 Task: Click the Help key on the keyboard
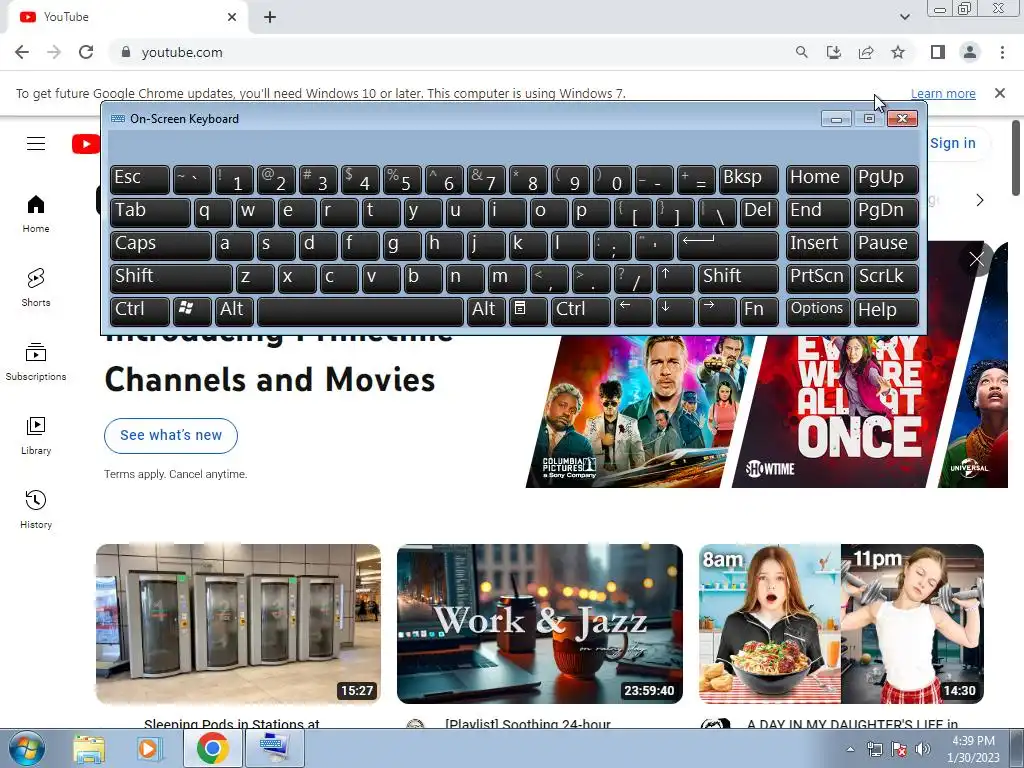click(x=886, y=310)
